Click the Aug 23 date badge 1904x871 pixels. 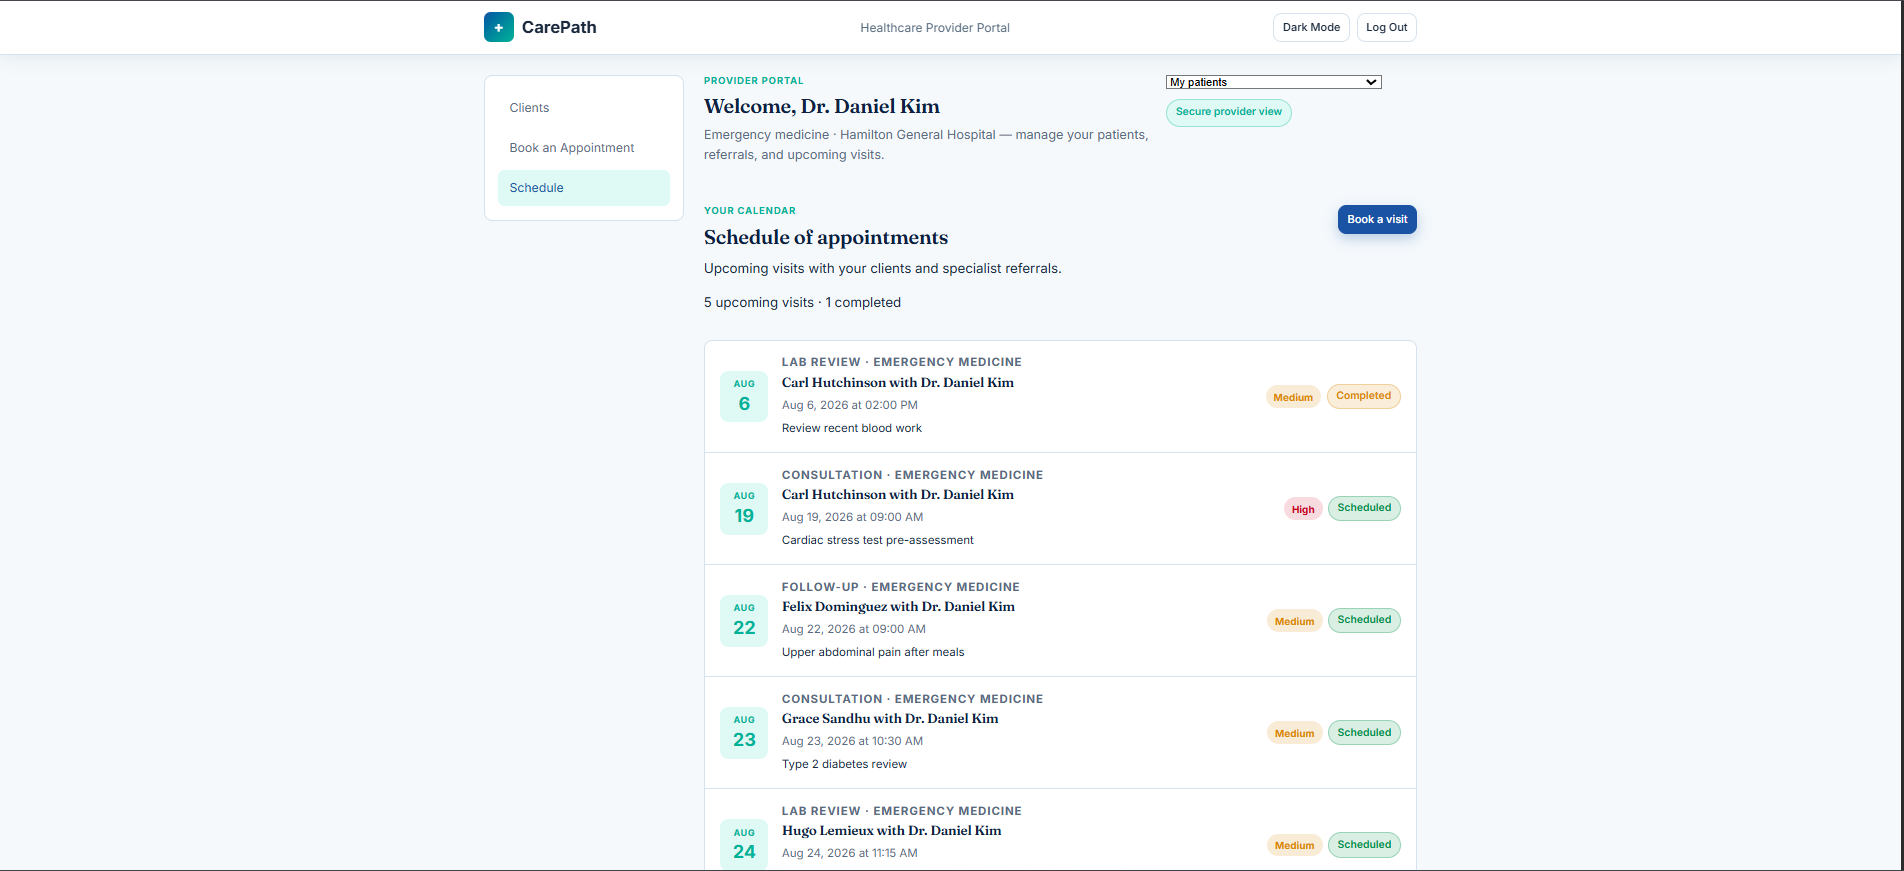[744, 732]
